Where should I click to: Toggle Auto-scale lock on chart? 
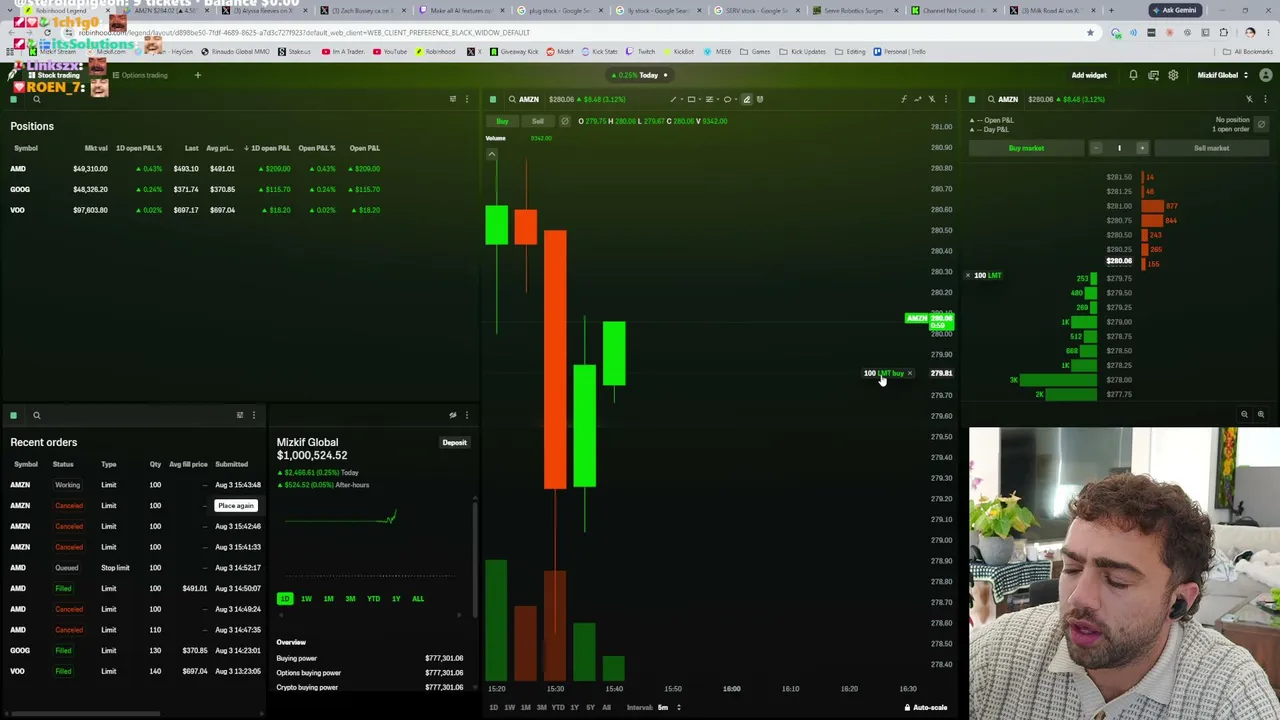(x=925, y=707)
